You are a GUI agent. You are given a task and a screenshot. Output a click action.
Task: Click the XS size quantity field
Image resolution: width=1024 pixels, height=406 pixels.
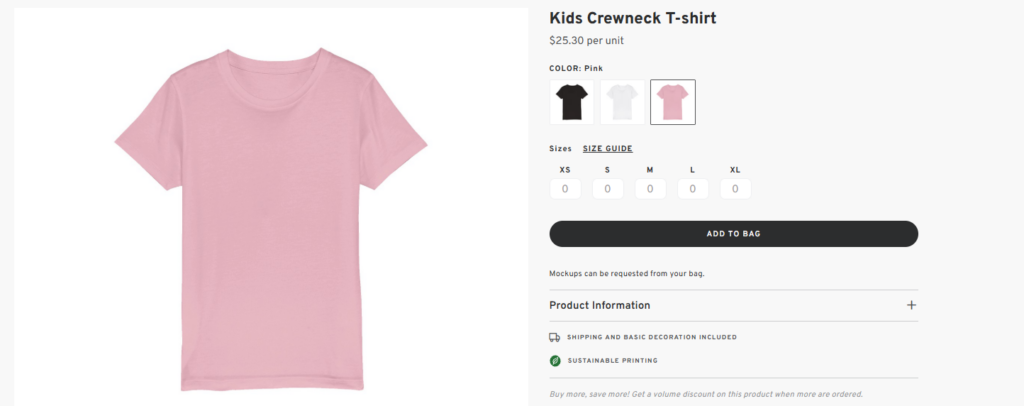[565, 188]
